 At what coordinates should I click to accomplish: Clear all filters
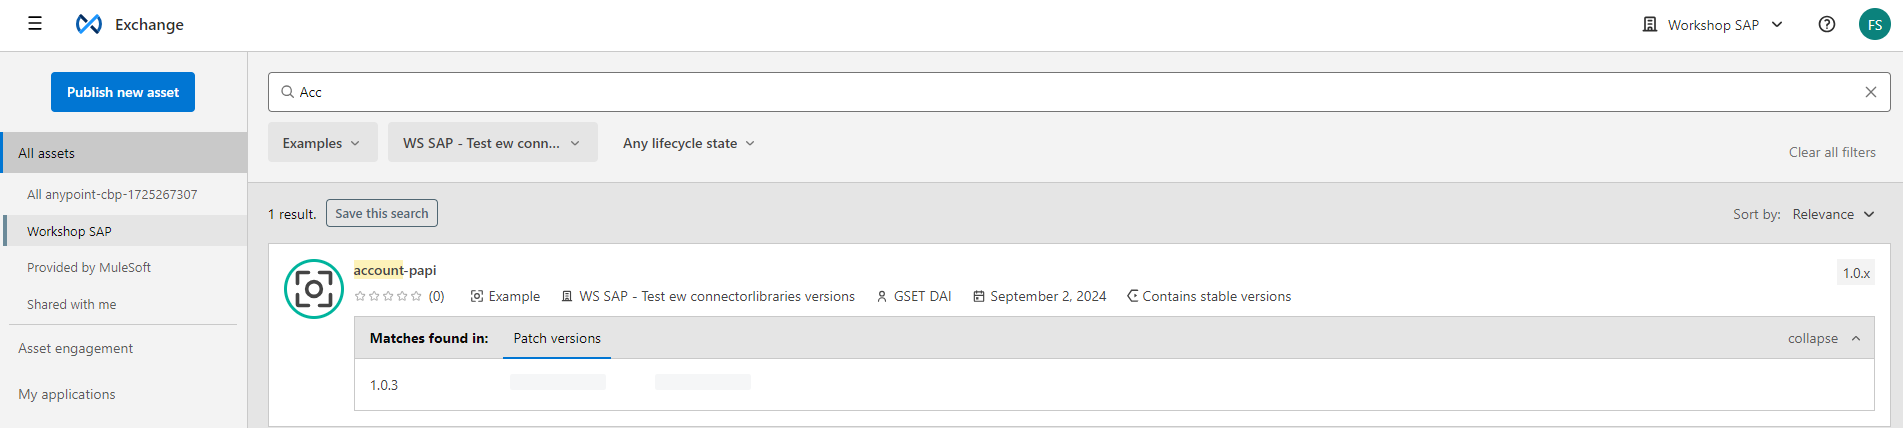click(1832, 152)
